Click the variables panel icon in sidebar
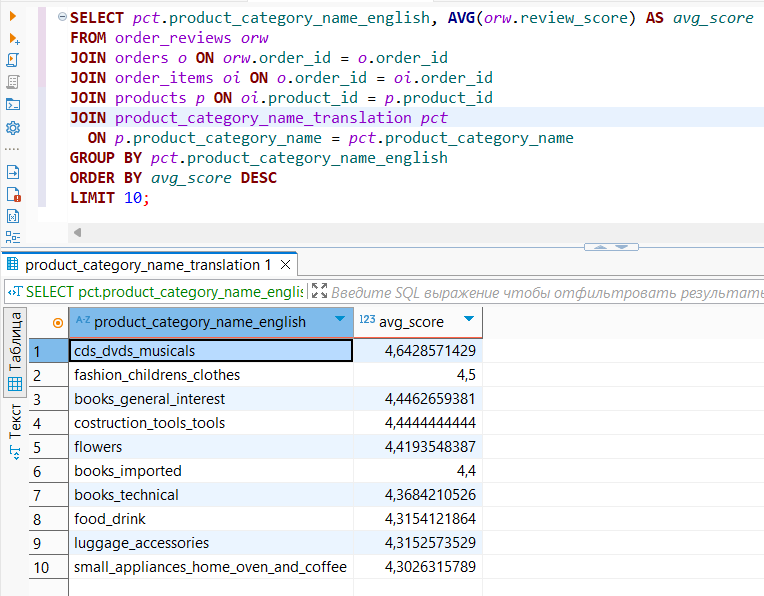Screen dimensions: 764x596 pos(13,215)
